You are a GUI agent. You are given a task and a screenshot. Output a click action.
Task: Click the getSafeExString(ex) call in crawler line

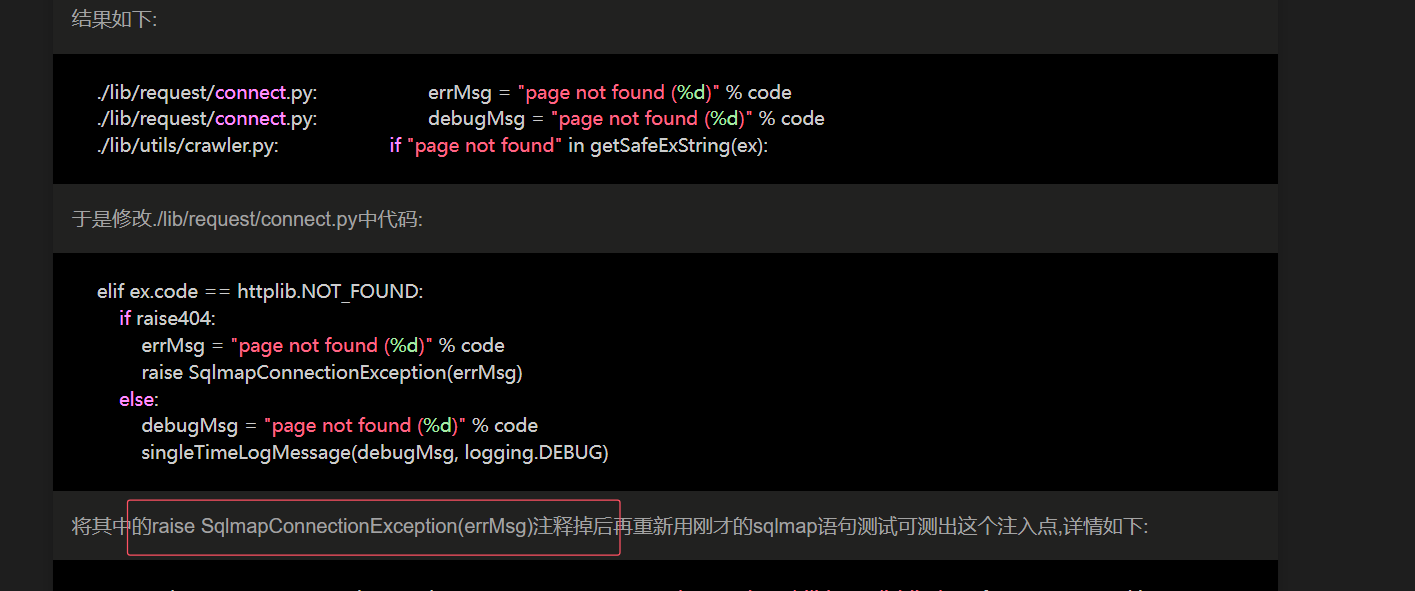(679, 146)
